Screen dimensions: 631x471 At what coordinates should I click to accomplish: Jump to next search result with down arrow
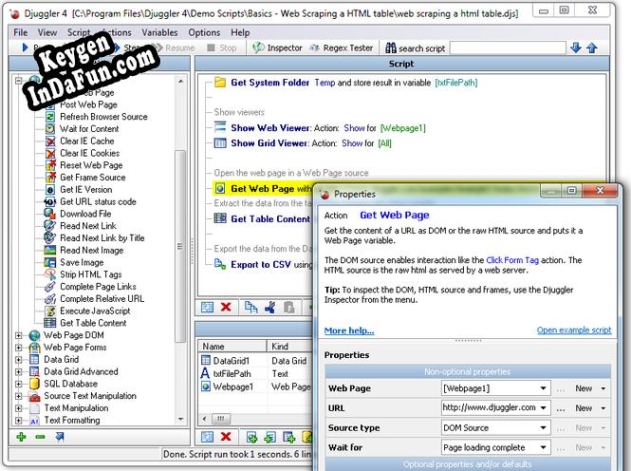click(x=576, y=48)
